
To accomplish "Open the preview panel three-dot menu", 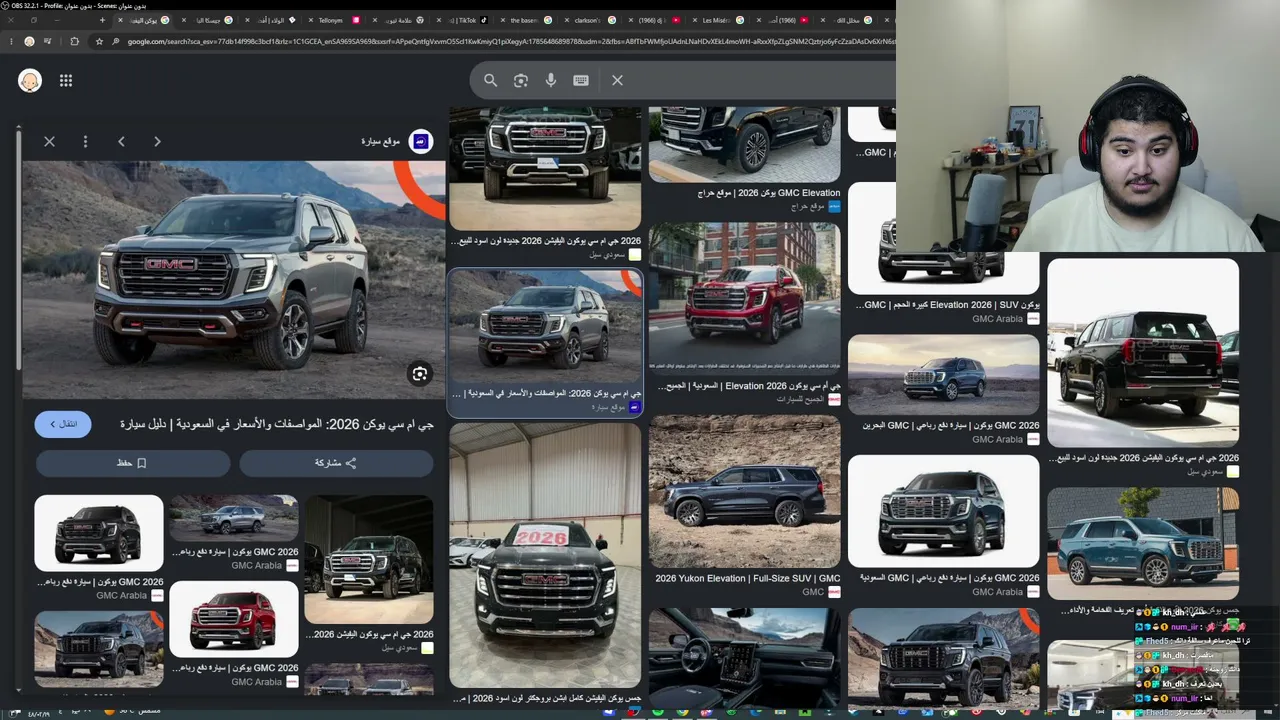I will pyautogui.click(x=85, y=142).
